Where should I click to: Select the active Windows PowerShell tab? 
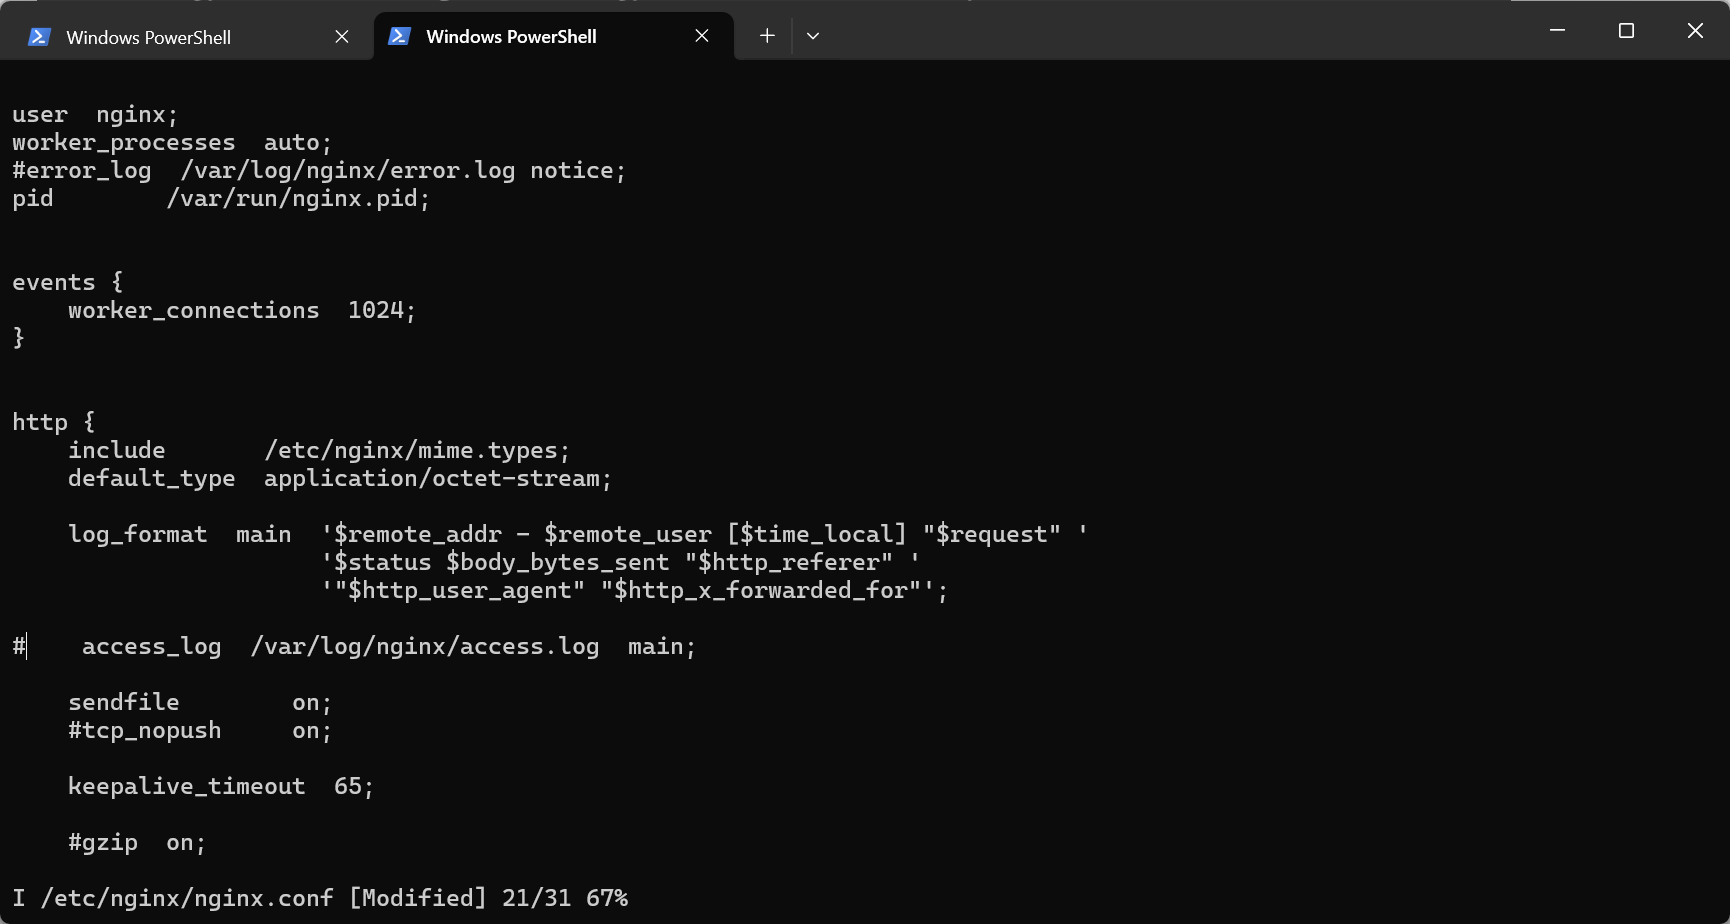click(x=510, y=36)
